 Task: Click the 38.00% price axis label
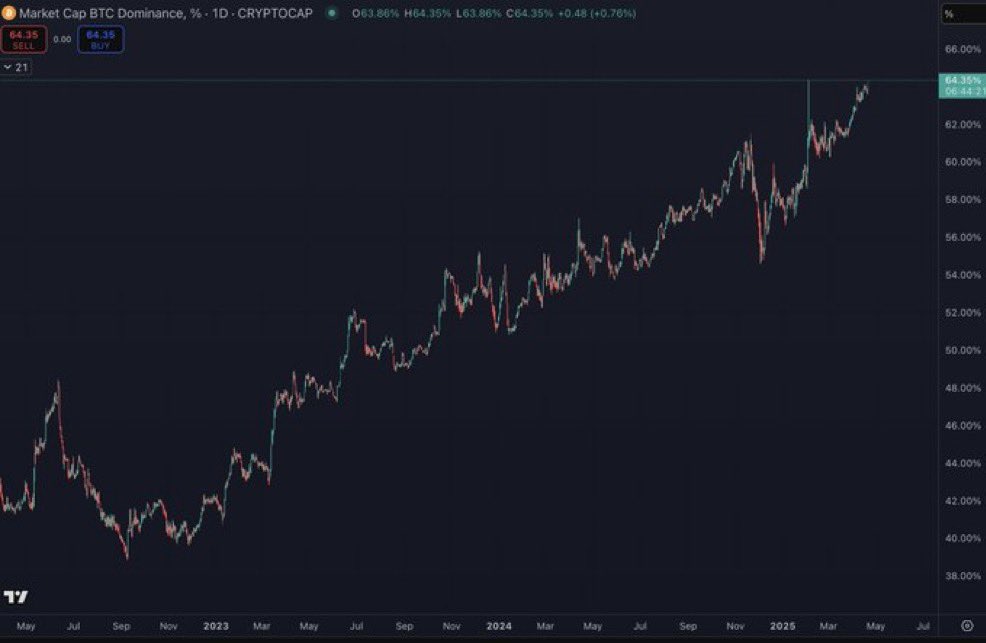click(x=962, y=576)
